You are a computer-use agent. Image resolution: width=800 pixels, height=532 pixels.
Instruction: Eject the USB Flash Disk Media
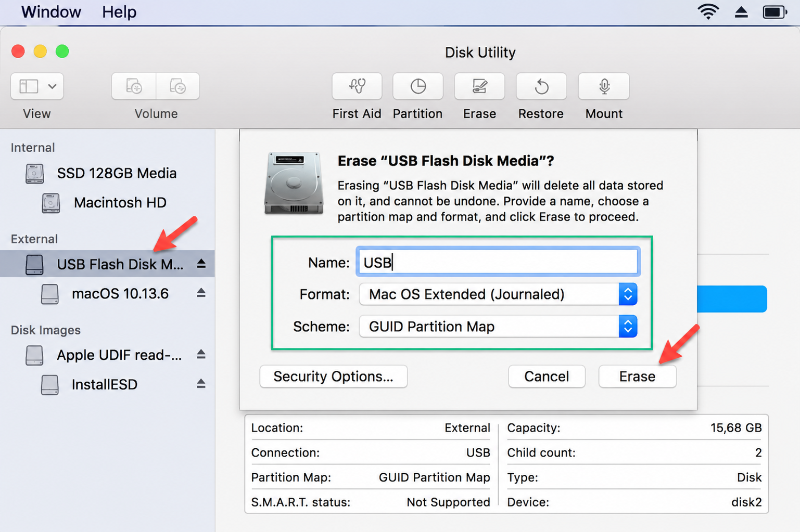(201, 264)
